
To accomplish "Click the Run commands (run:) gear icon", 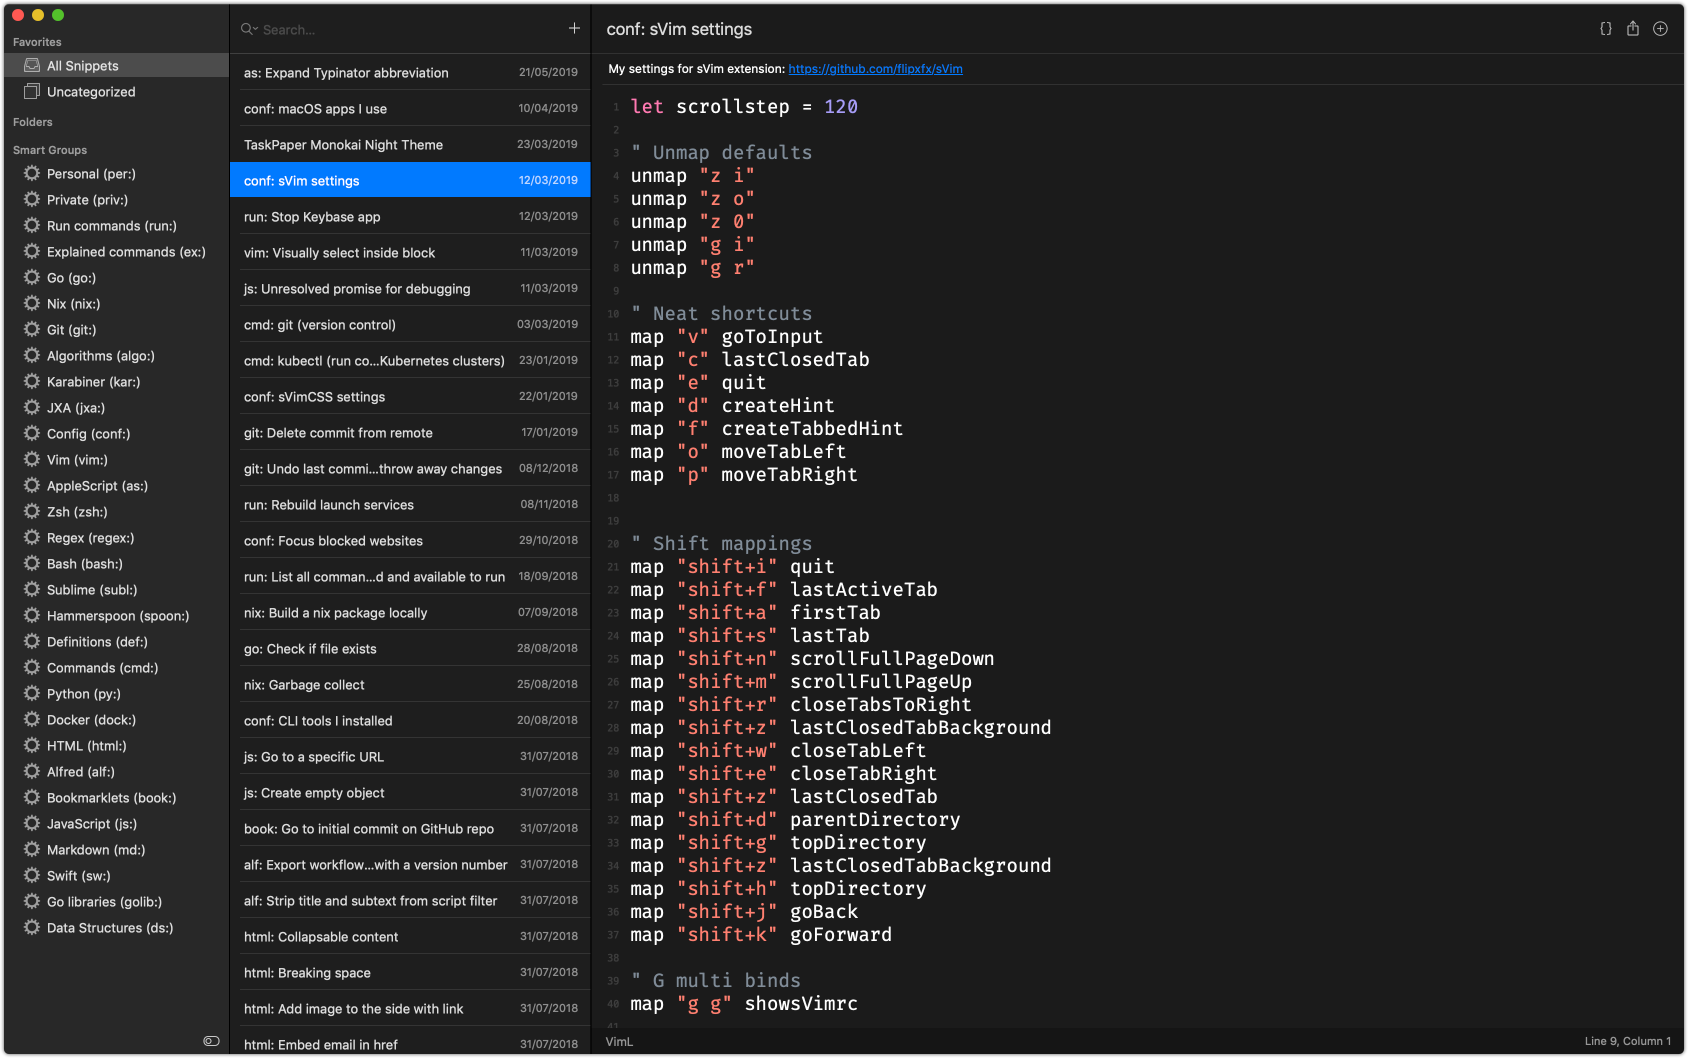I will coord(32,226).
